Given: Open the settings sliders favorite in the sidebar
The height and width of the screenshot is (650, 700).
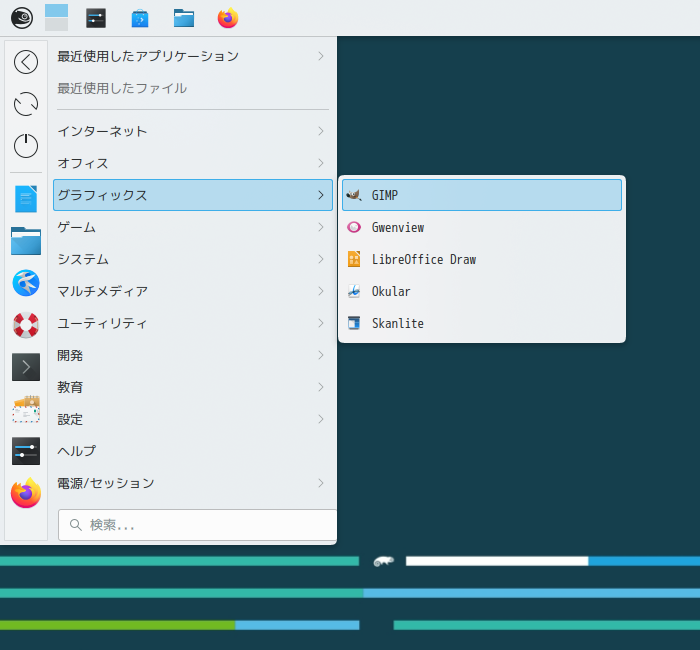Looking at the screenshot, I should click(26, 451).
